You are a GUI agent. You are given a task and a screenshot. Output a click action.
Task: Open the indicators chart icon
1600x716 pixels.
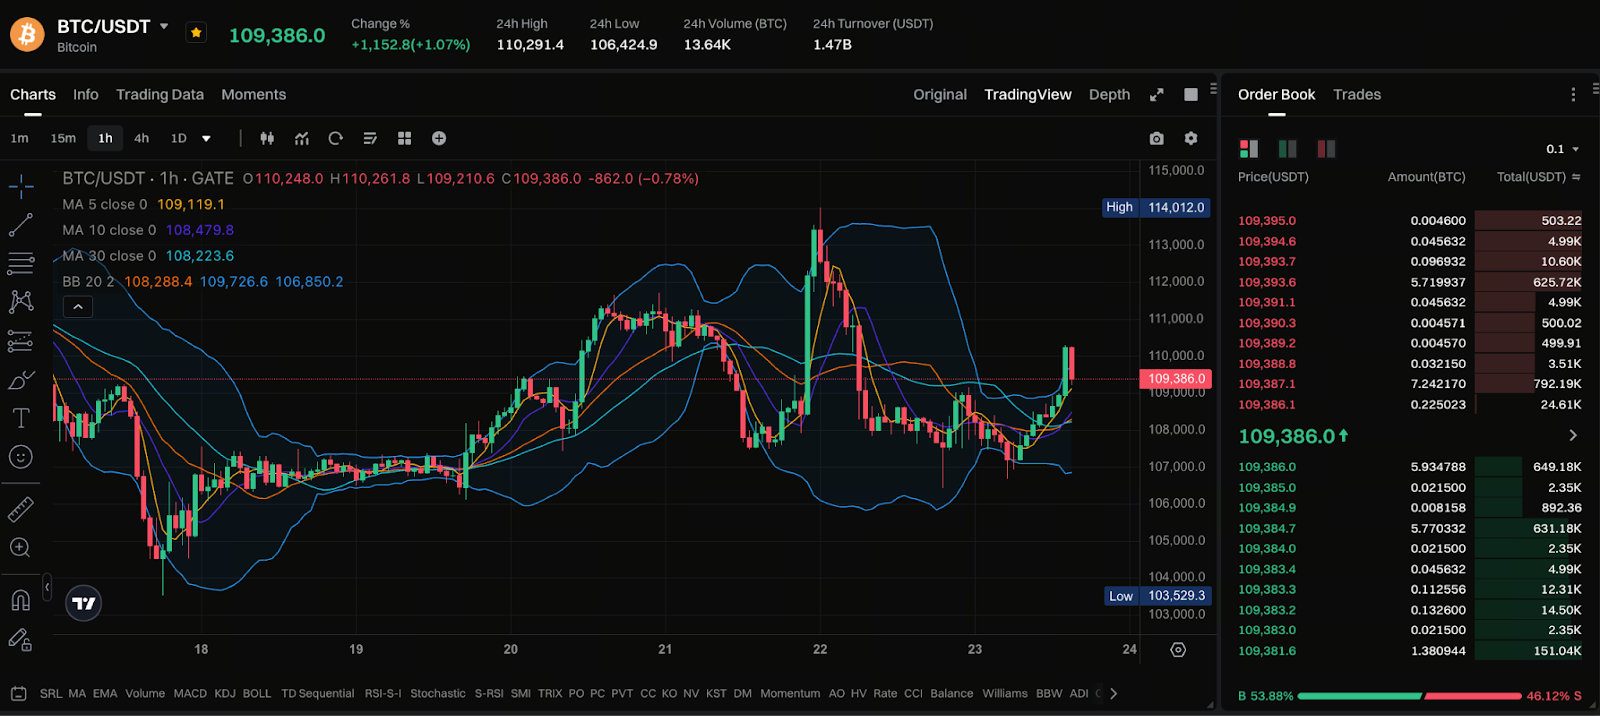[301, 138]
